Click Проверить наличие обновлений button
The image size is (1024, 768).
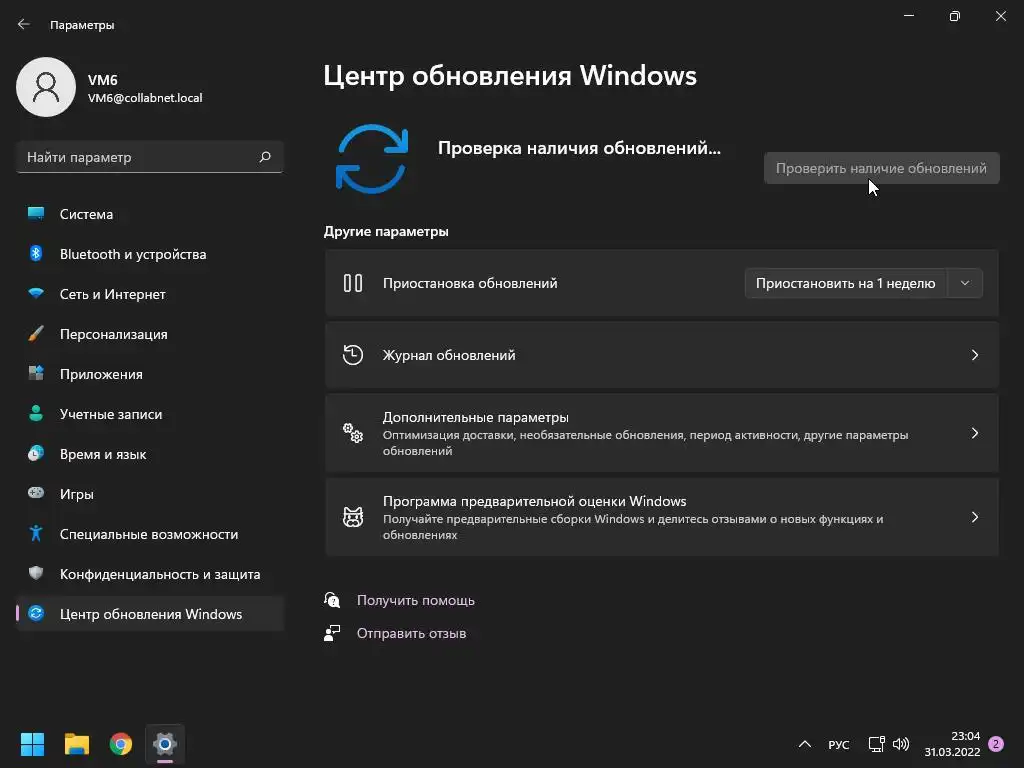(x=882, y=168)
